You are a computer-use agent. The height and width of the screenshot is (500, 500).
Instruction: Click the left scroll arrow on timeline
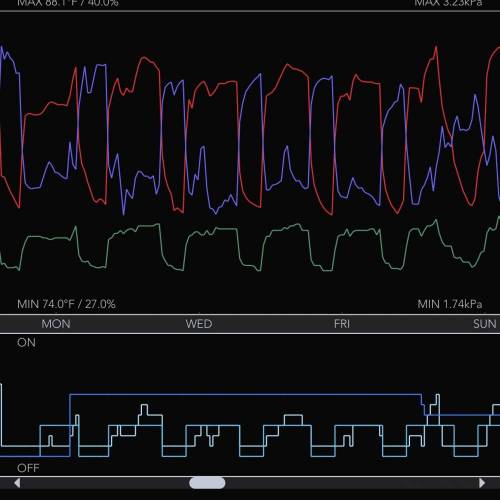[17, 483]
